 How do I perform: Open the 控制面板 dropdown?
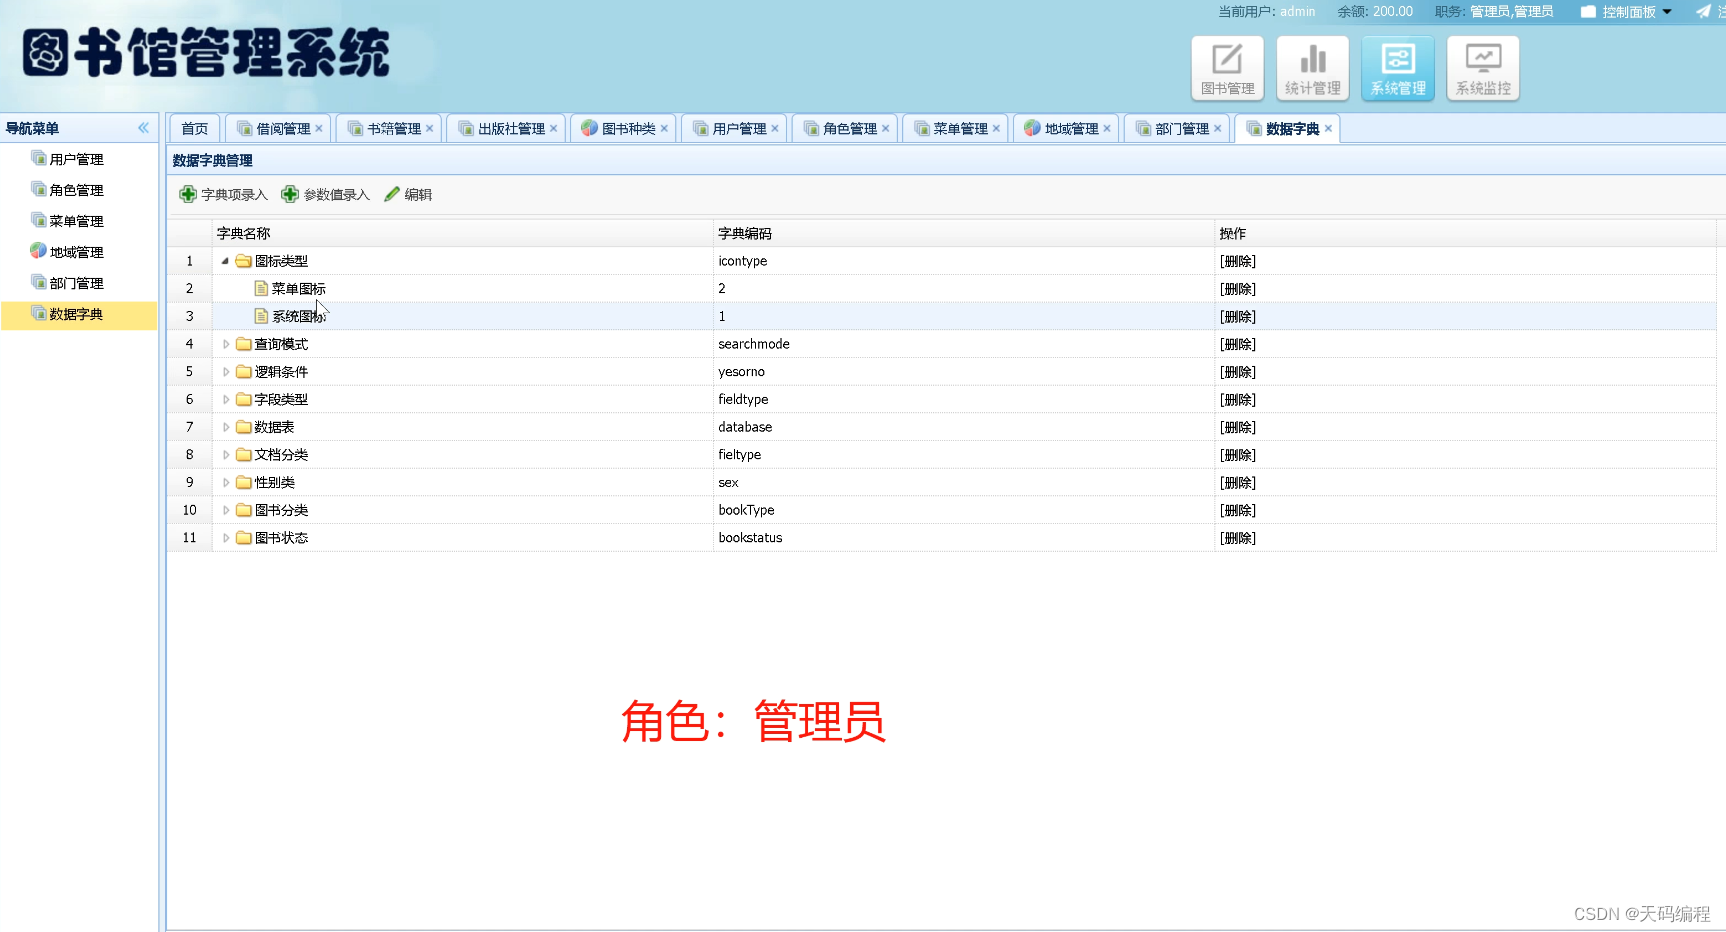(x=1626, y=12)
